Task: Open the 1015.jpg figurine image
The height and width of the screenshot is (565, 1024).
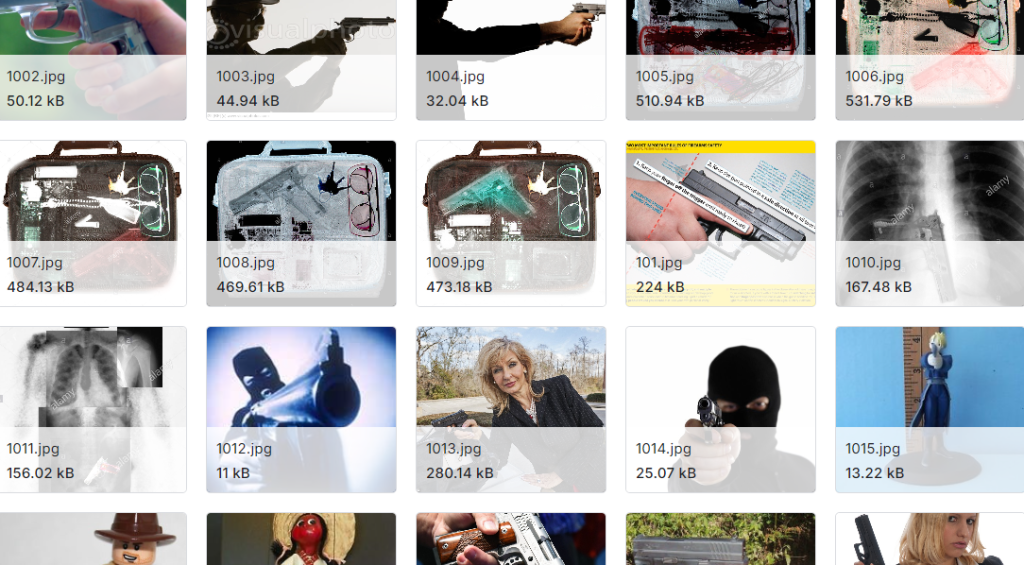Action: [930, 410]
